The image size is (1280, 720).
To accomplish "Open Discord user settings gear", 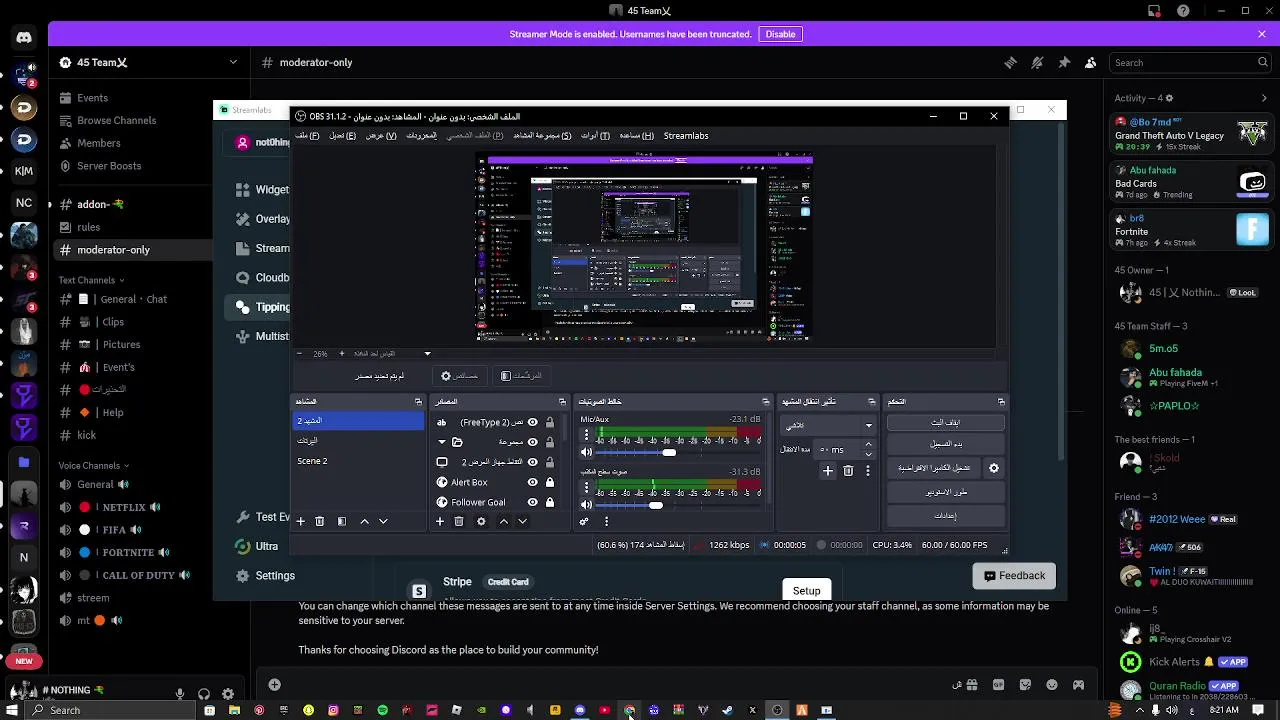I will [x=228, y=693].
